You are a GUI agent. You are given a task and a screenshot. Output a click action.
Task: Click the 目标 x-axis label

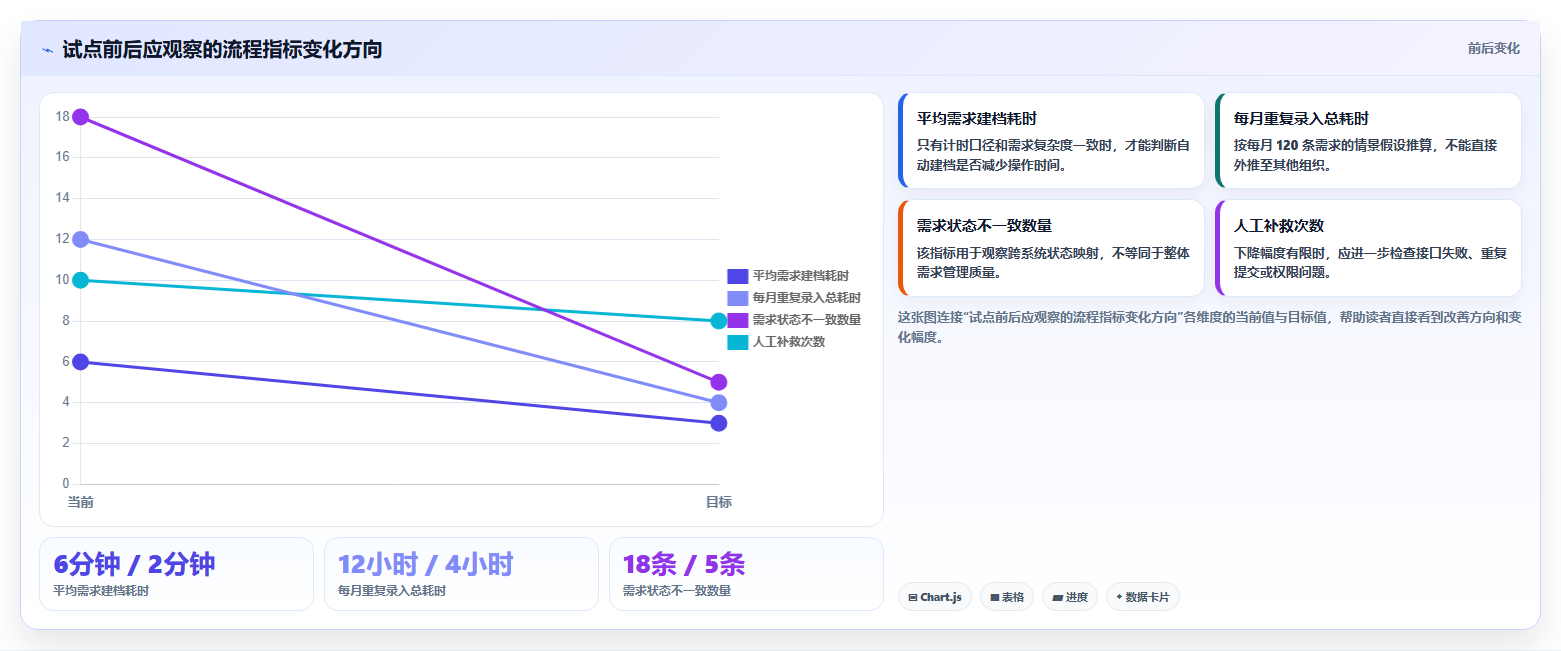[x=719, y=502]
